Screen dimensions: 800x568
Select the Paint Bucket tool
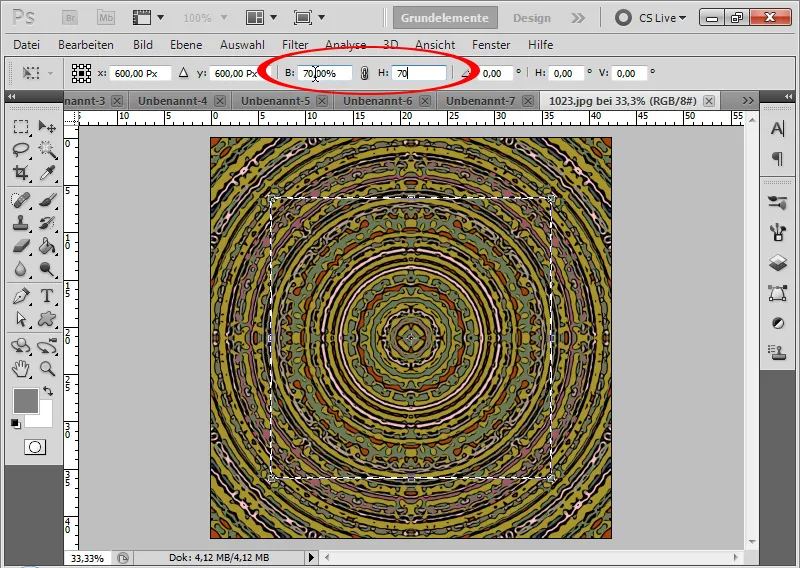(47, 246)
